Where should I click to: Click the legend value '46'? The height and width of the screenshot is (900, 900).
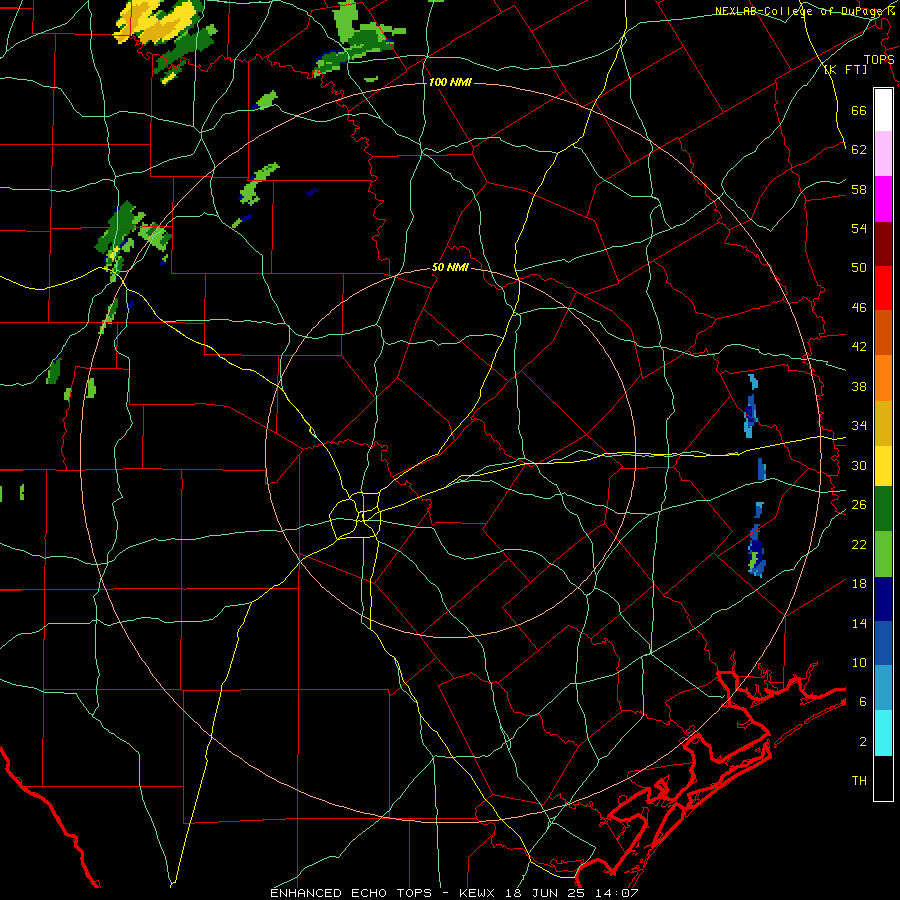tap(859, 308)
